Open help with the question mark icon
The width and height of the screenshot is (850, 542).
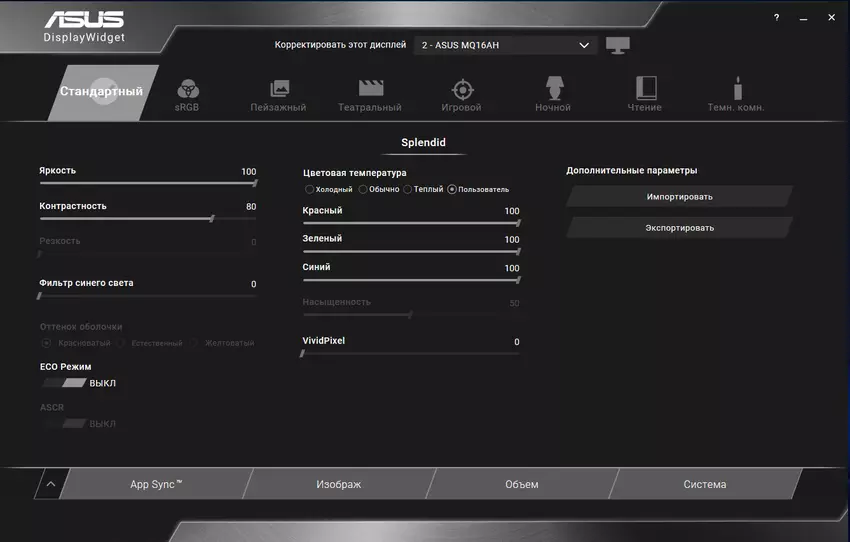click(776, 18)
